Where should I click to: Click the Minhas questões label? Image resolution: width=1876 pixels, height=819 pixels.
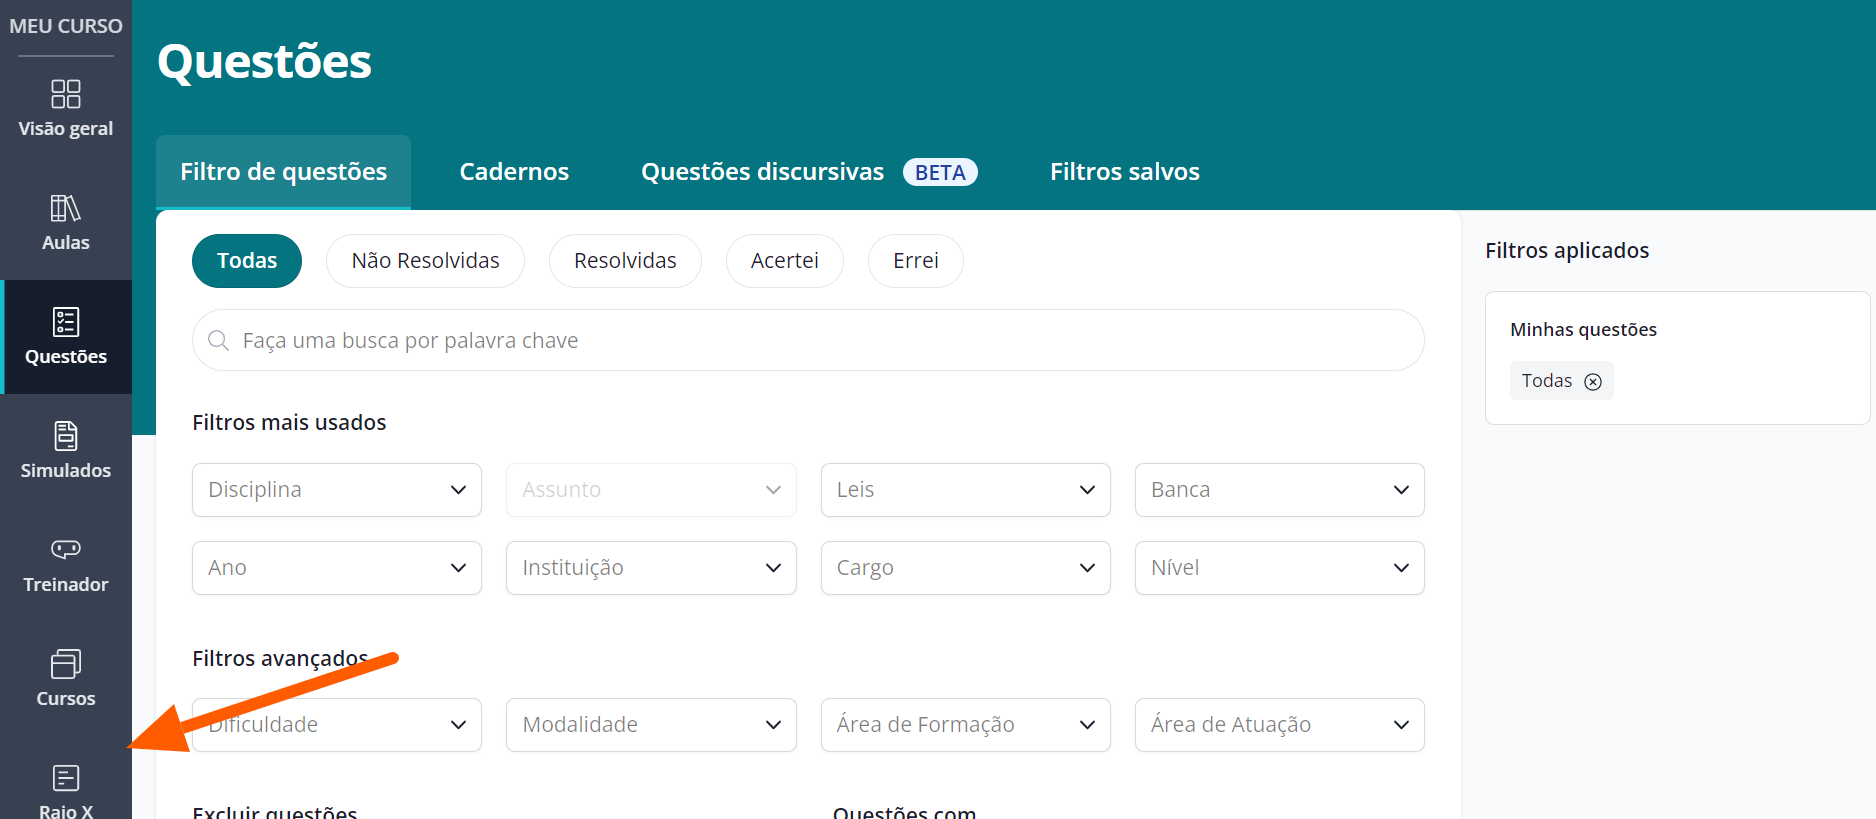(x=1583, y=330)
